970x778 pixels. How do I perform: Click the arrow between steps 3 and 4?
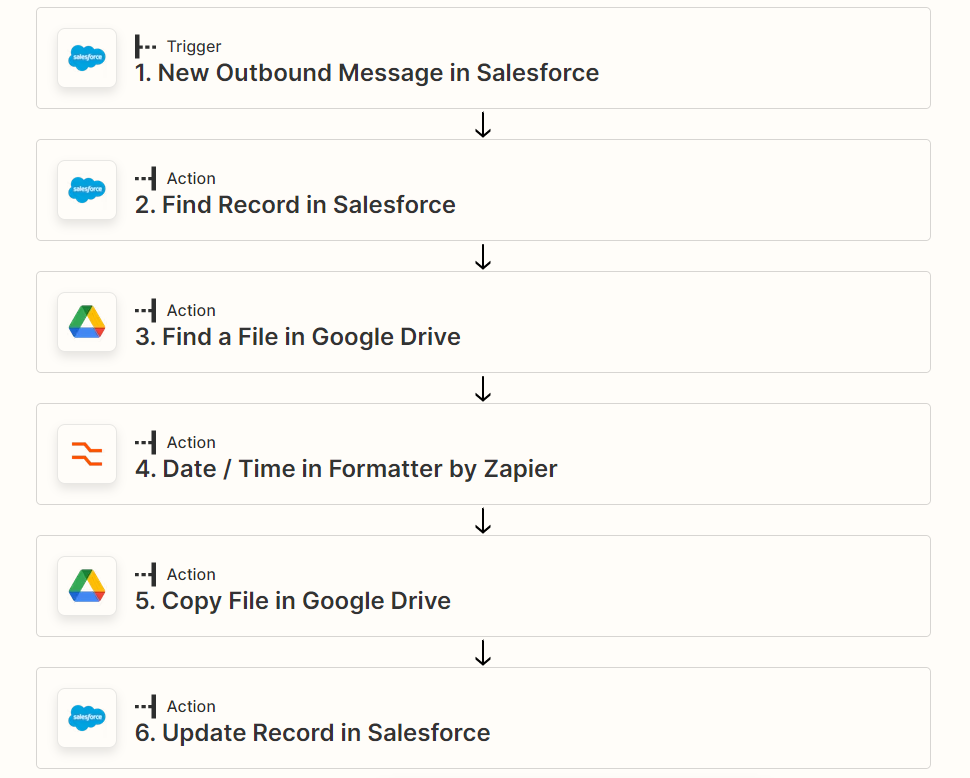coord(483,388)
